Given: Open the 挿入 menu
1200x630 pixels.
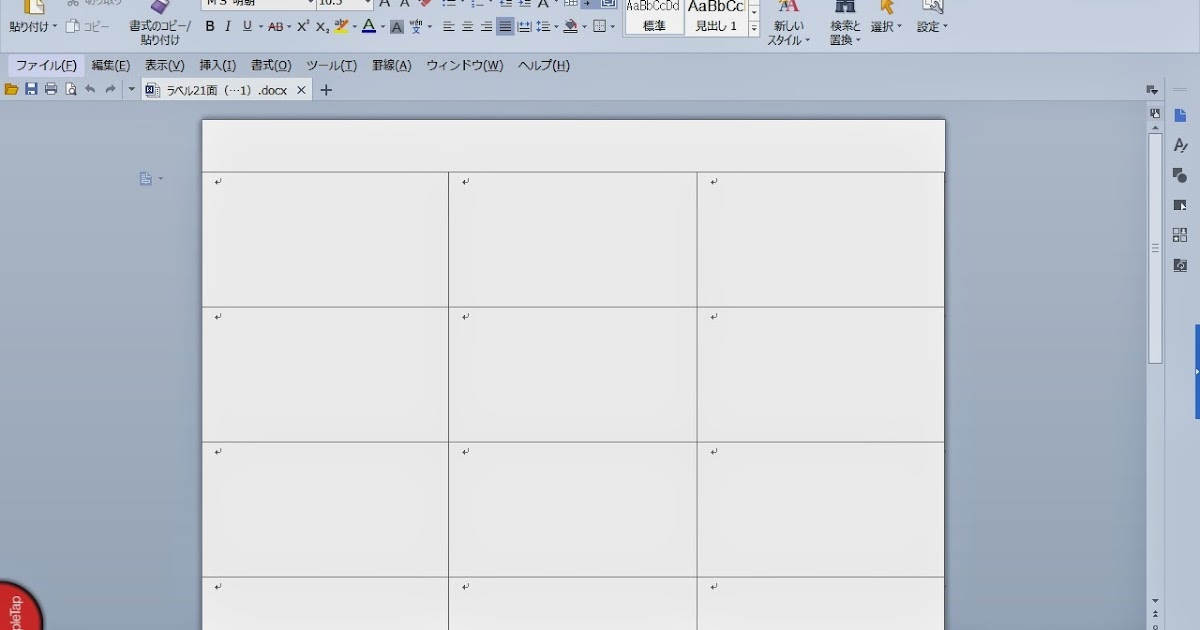Looking at the screenshot, I should (217, 66).
